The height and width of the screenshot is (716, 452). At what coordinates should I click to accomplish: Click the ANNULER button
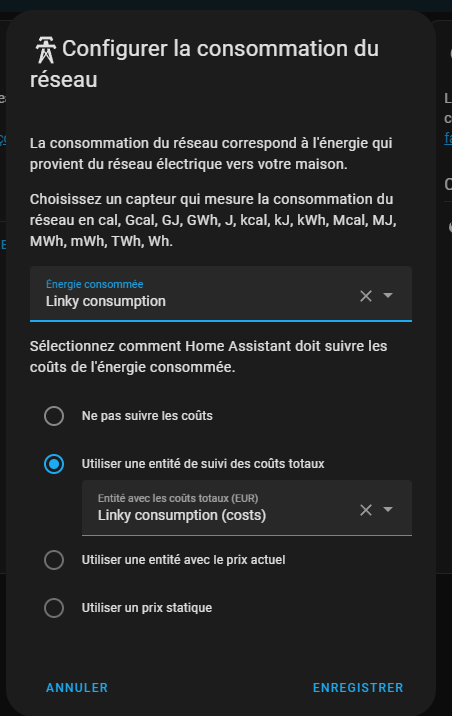click(x=77, y=688)
